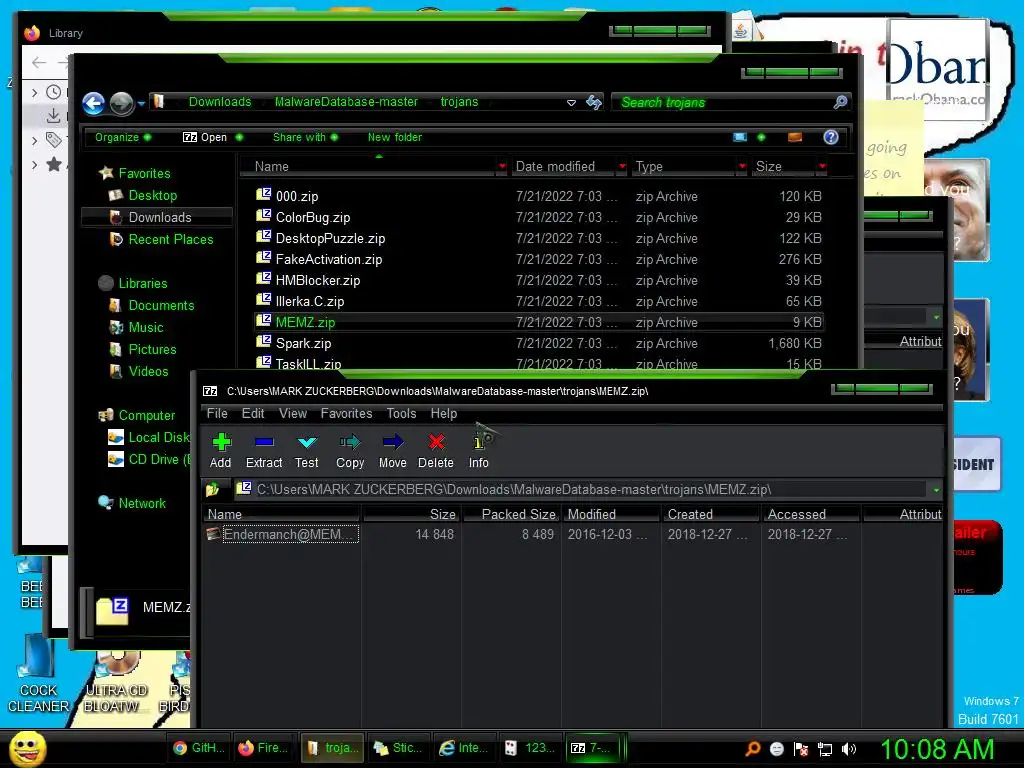Click MalwareDatabase-master in the breadcrumb
This screenshot has height=768, width=1024.
(x=346, y=102)
